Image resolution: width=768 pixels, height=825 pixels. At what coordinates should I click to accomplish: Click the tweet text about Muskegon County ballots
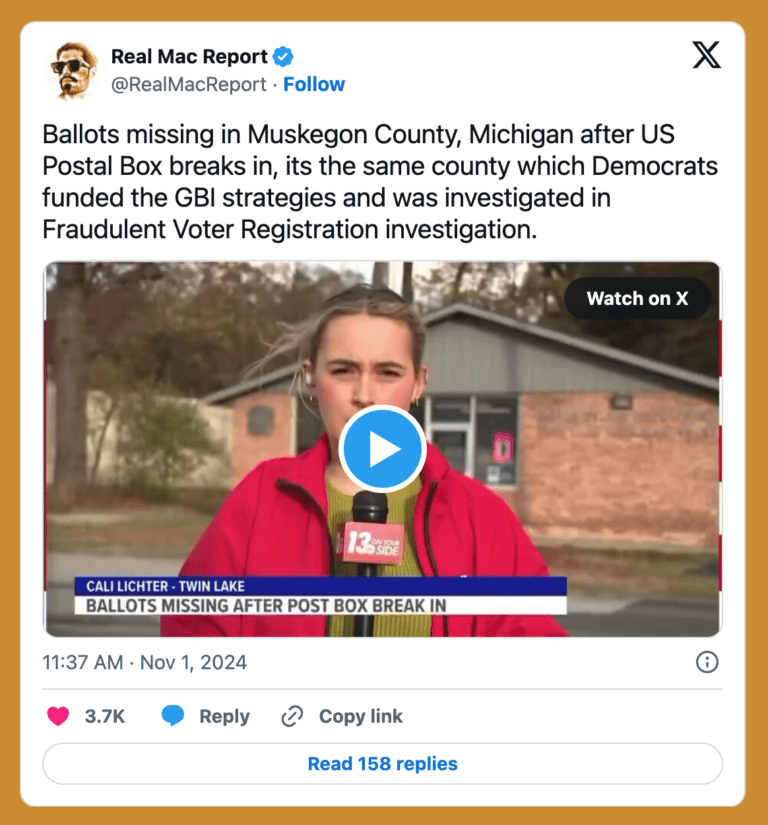pos(380,182)
